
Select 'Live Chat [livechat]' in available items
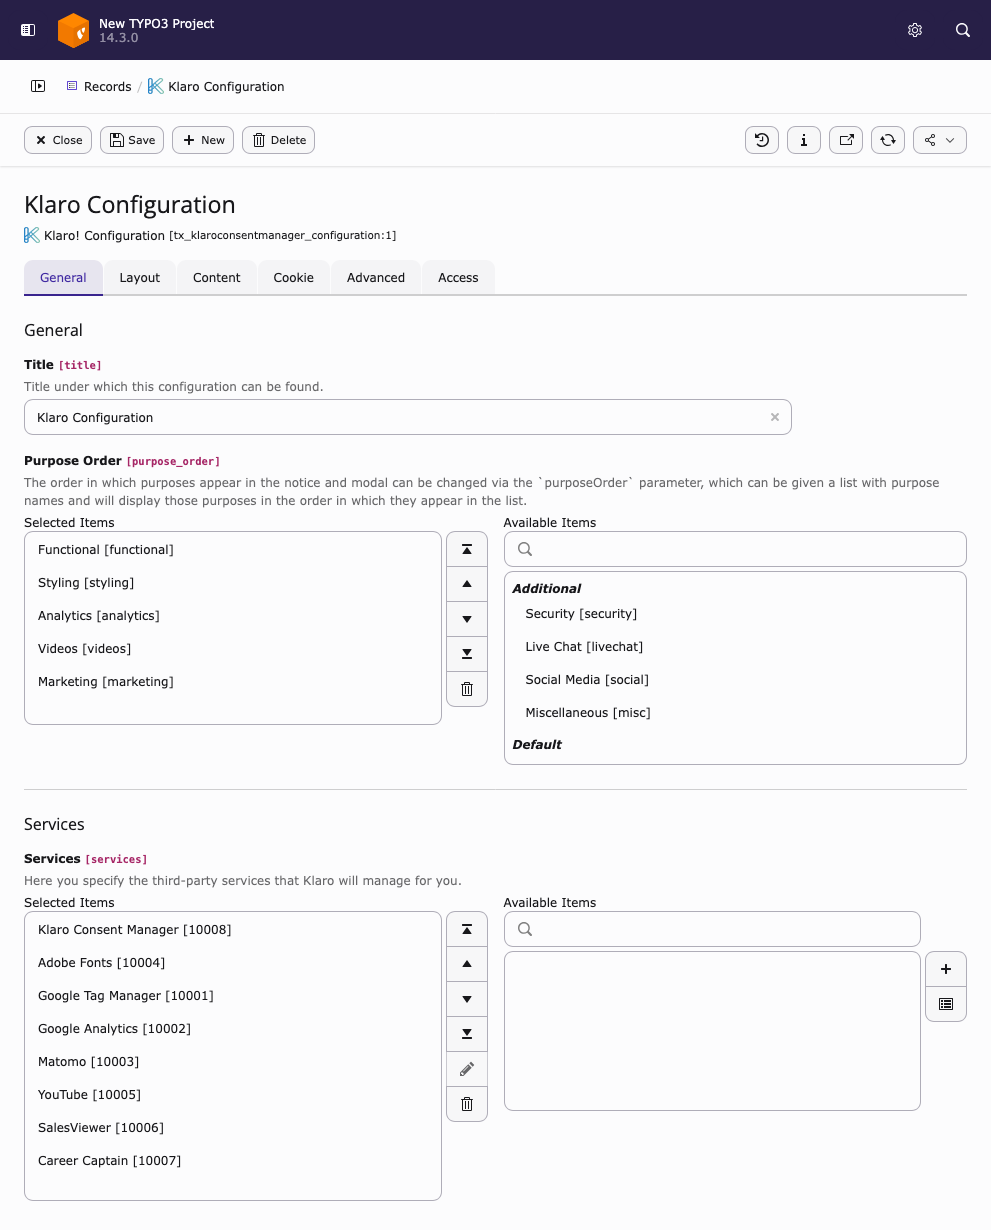(x=735, y=646)
